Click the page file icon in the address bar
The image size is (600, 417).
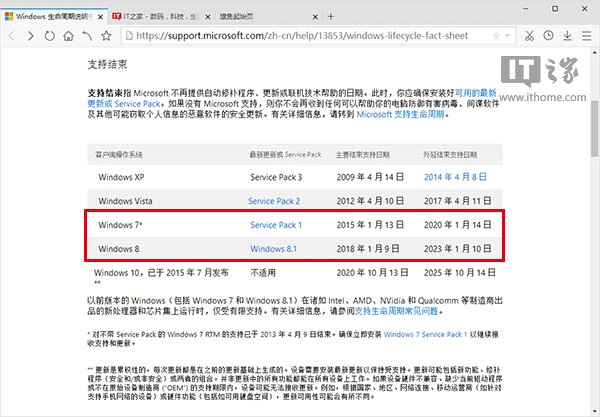[129, 36]
